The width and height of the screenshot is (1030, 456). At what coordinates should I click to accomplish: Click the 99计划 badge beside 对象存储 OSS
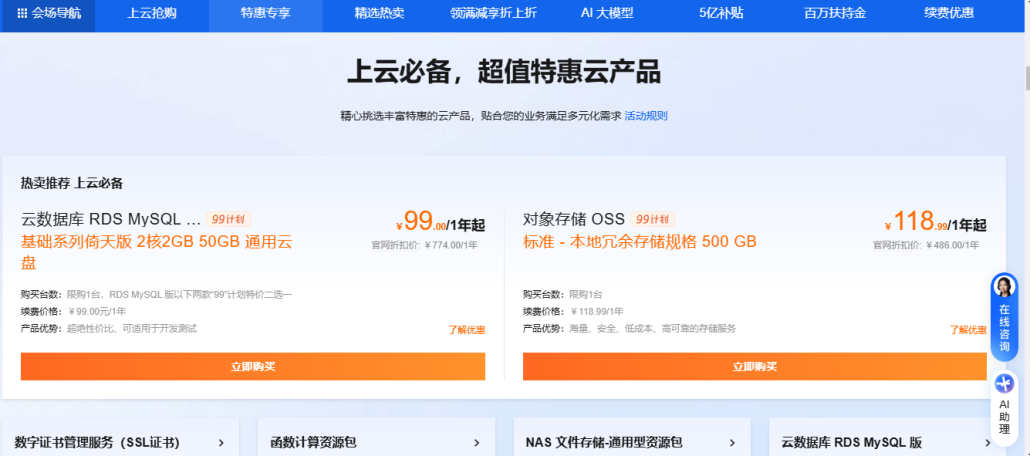(x=652, y=219)
